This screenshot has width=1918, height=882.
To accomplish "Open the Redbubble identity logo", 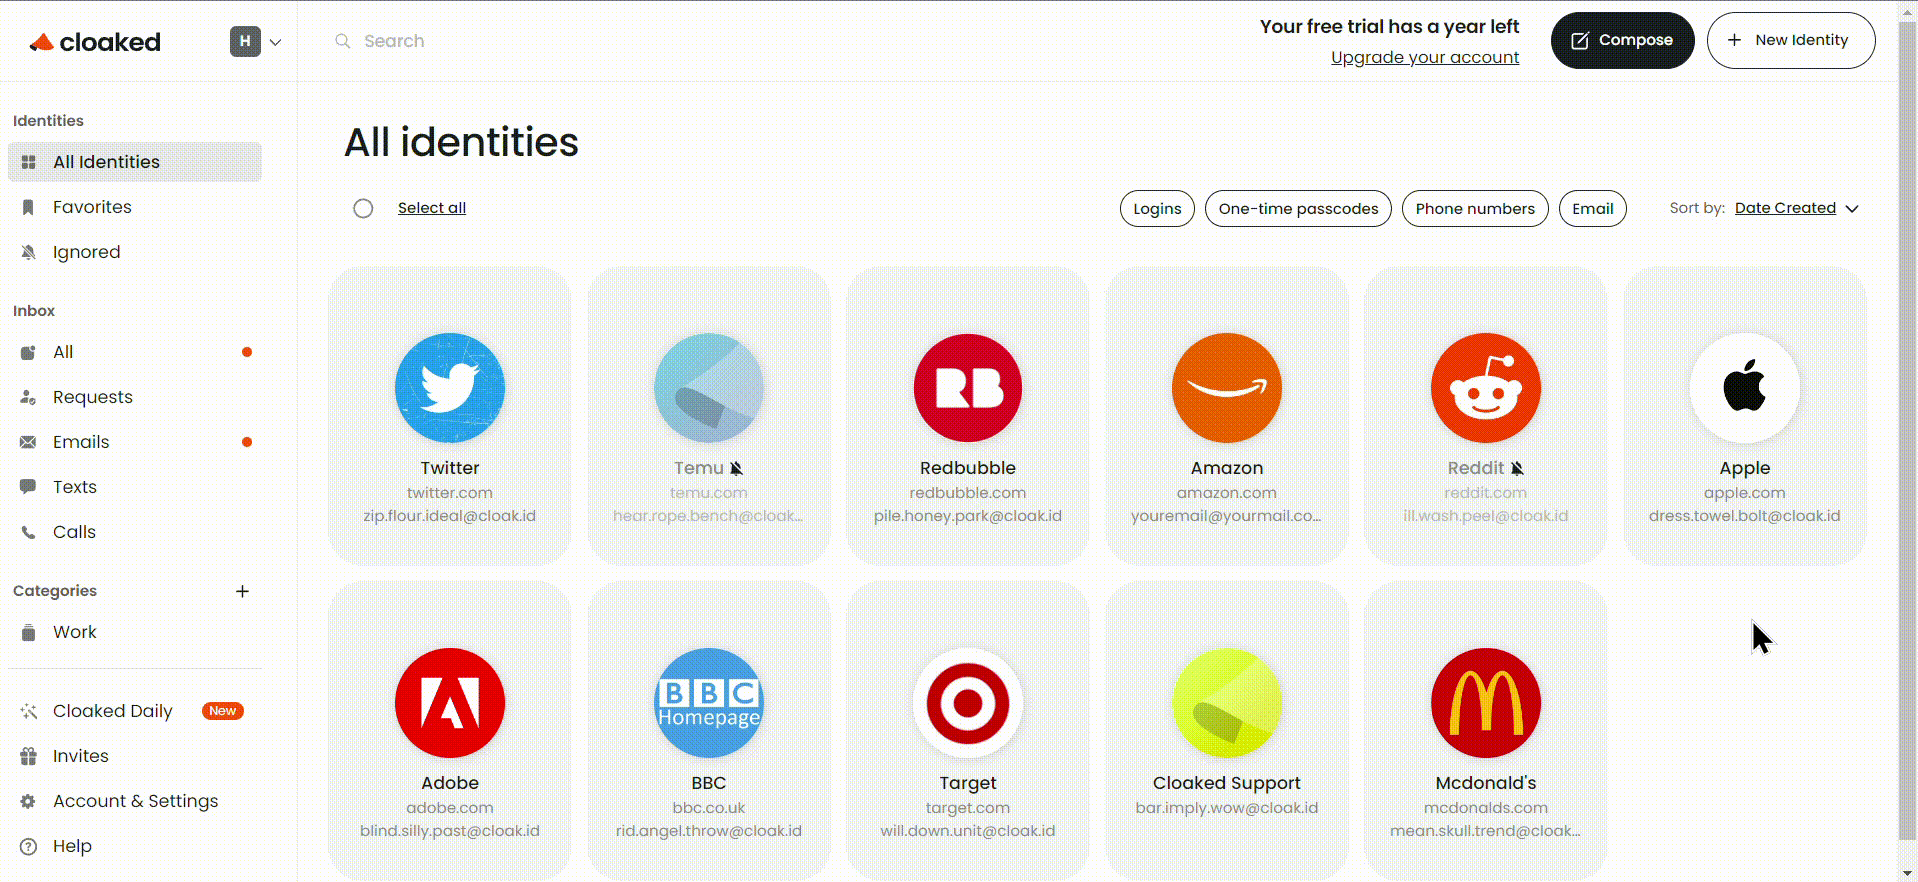I will pos(968,388).
